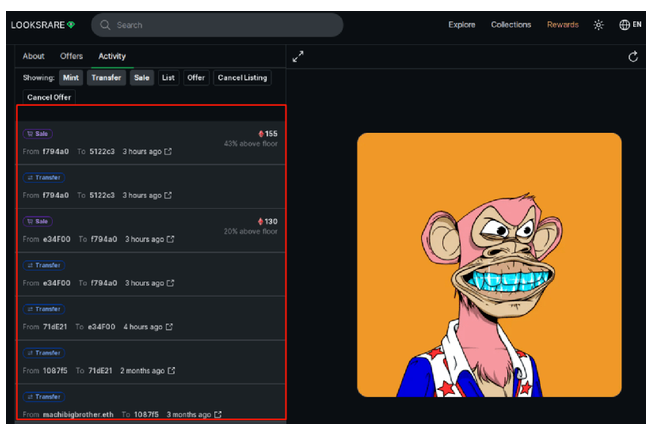The width and height of the screenshot is (655, 432).
Task: Open the Collections page
Action: point(511,25)
